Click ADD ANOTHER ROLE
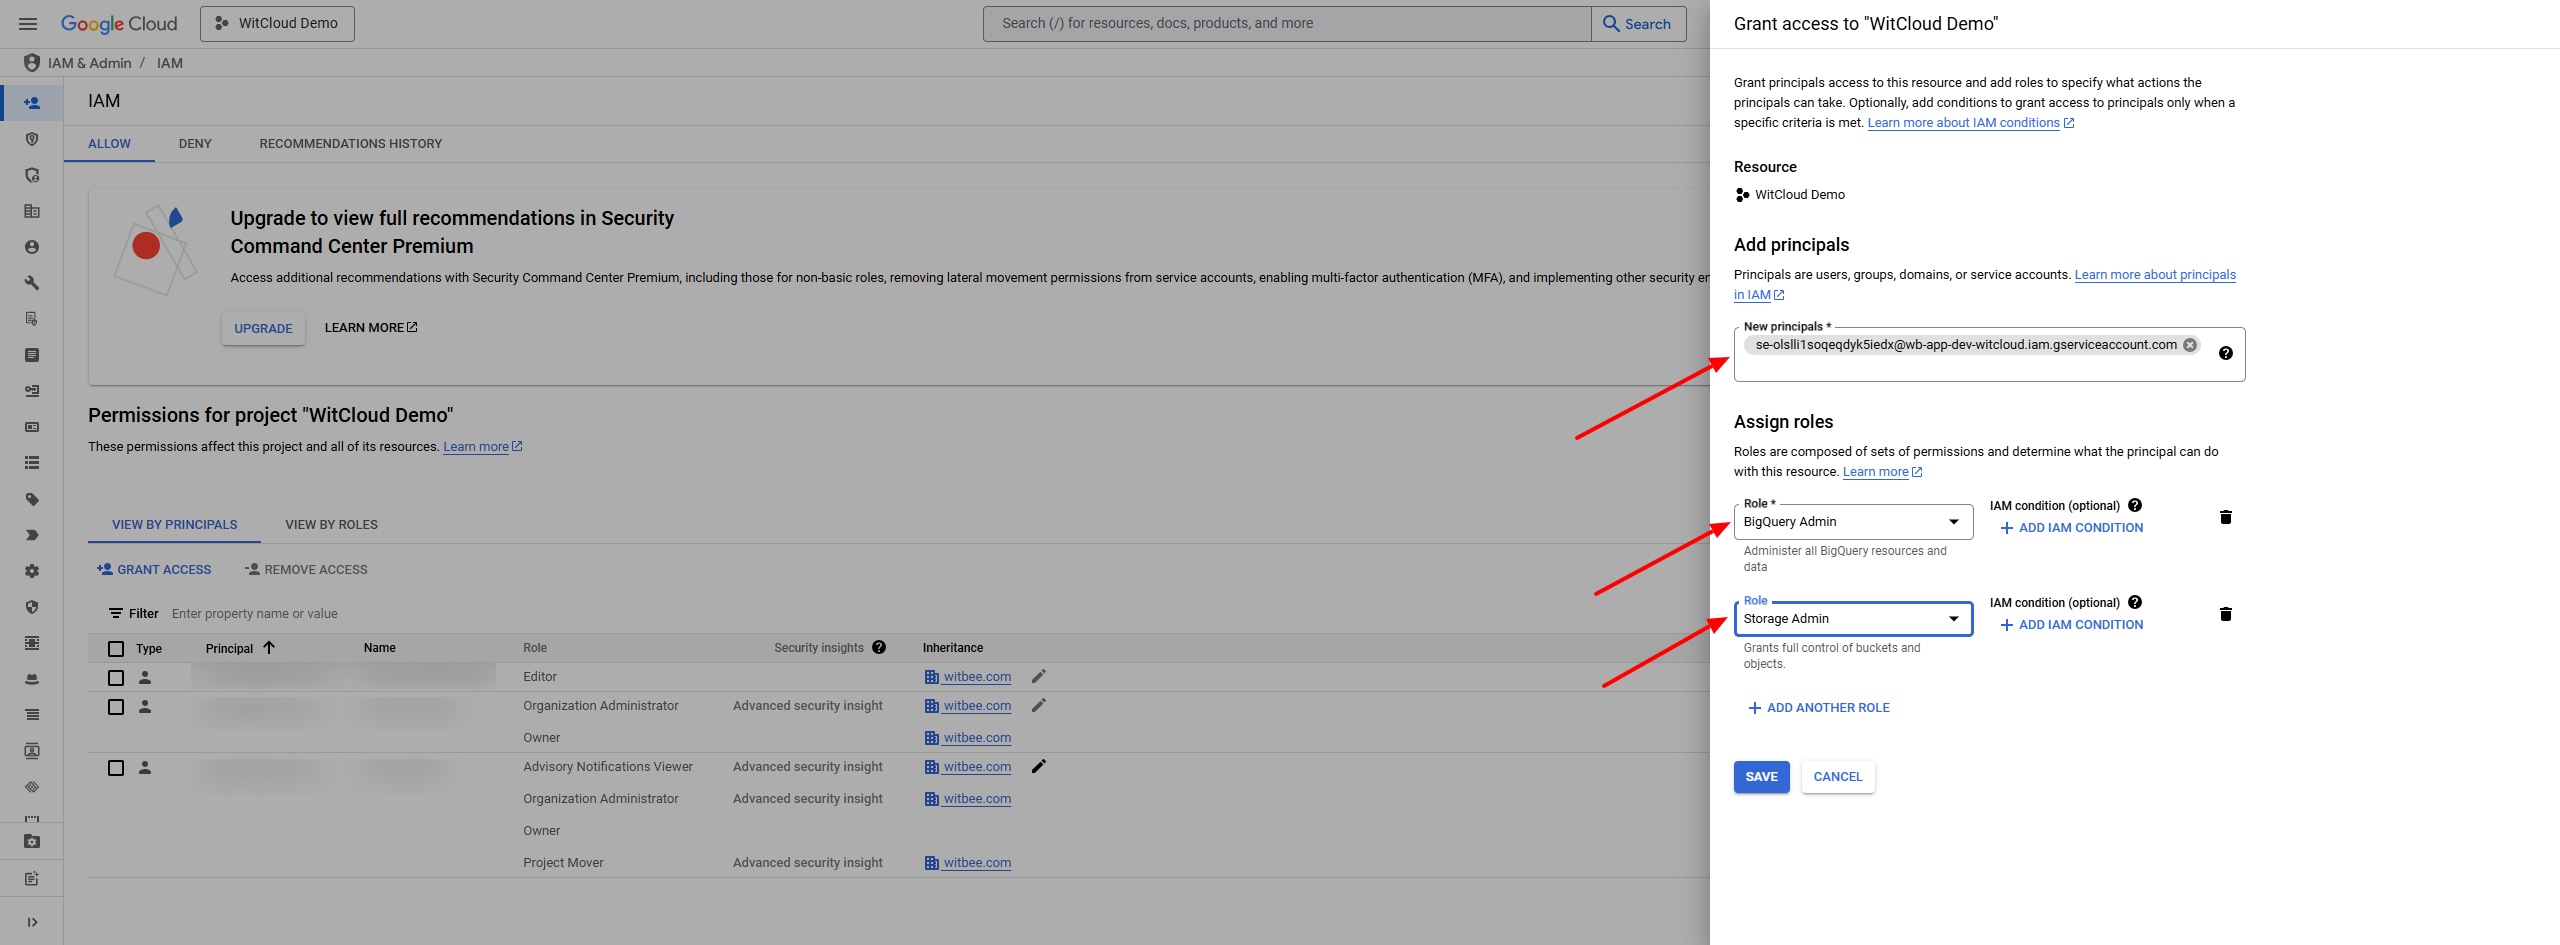This screenshot has width=2560, height=945. [1818, 708]
